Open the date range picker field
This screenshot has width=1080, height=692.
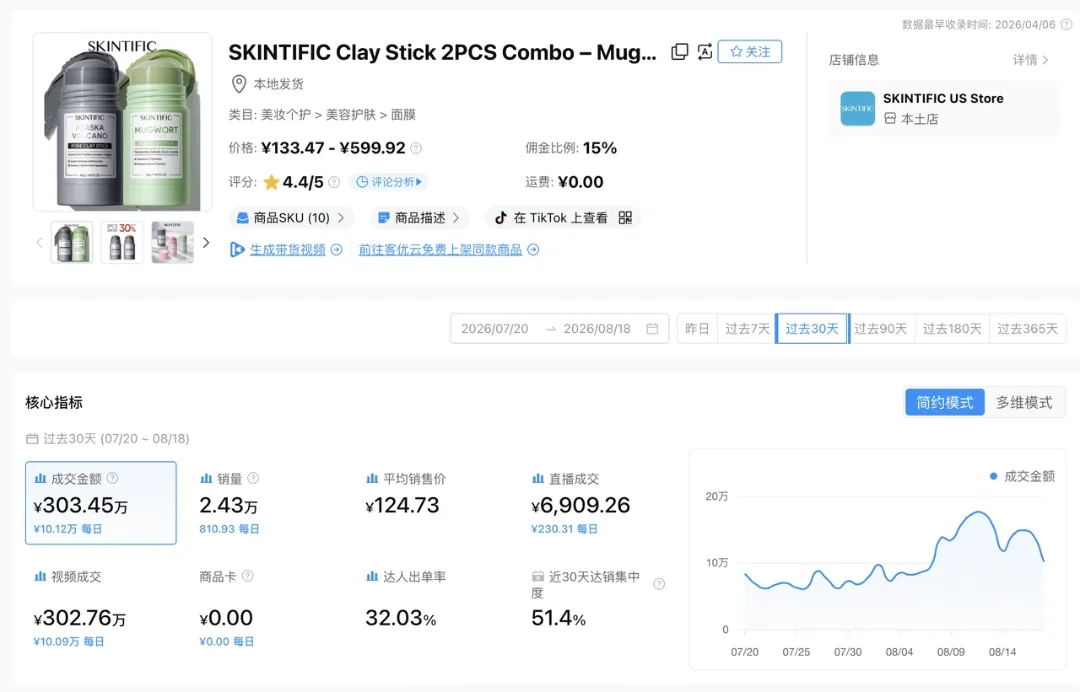(x=559, y=328)
